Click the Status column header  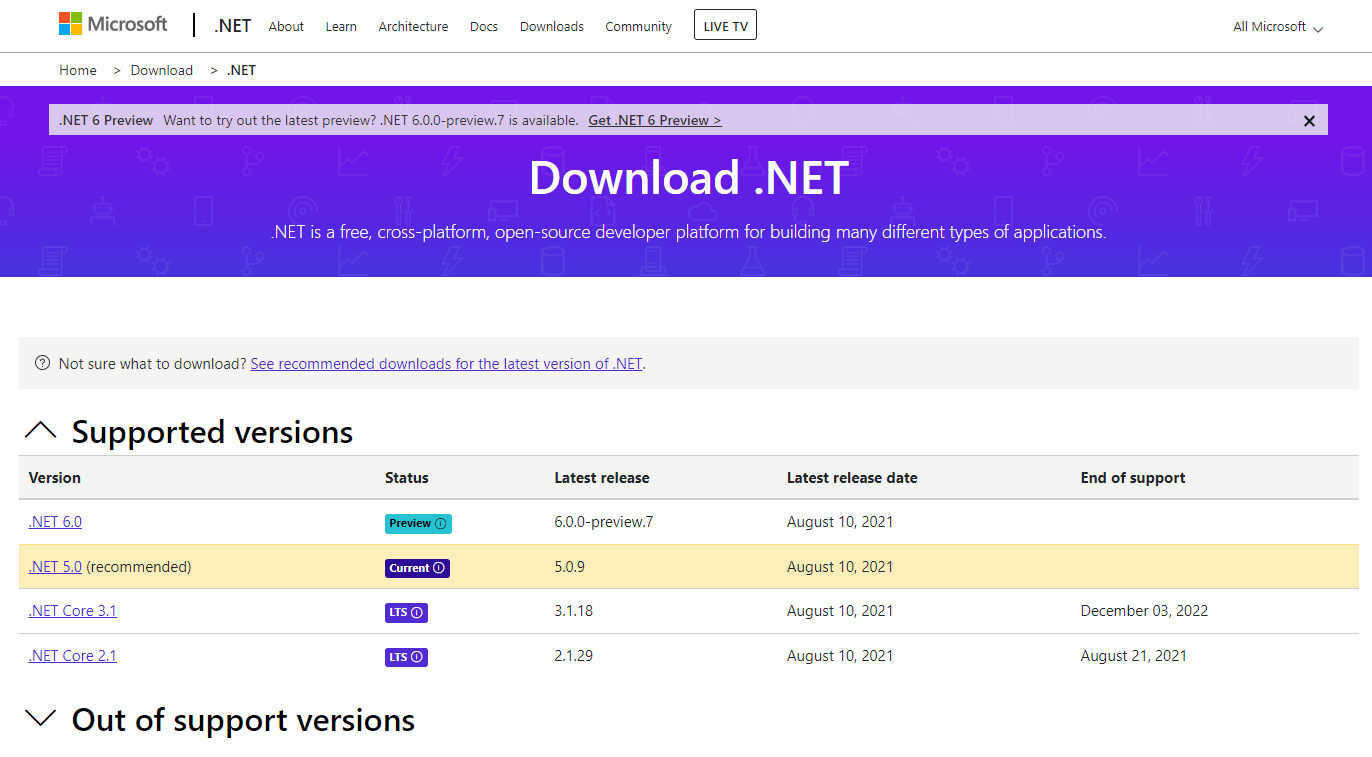(x=407, y=478)
